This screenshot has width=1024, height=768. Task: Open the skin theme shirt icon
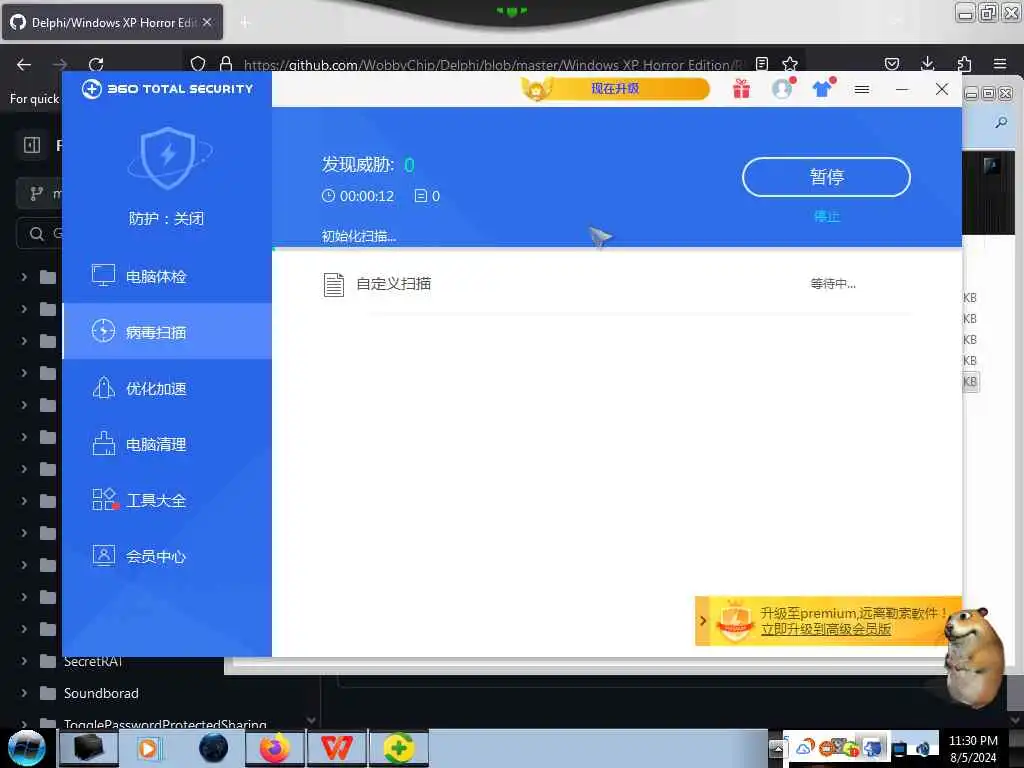pos(823,88)
